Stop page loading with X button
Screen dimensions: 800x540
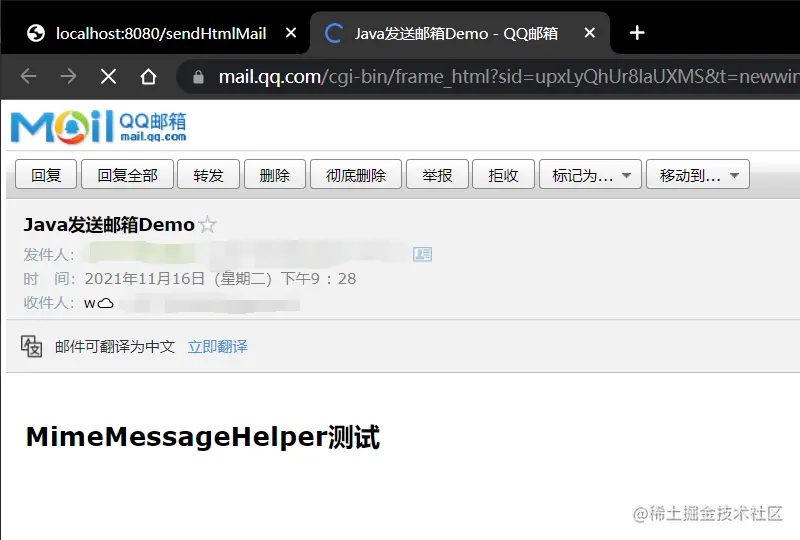(108, 77)
